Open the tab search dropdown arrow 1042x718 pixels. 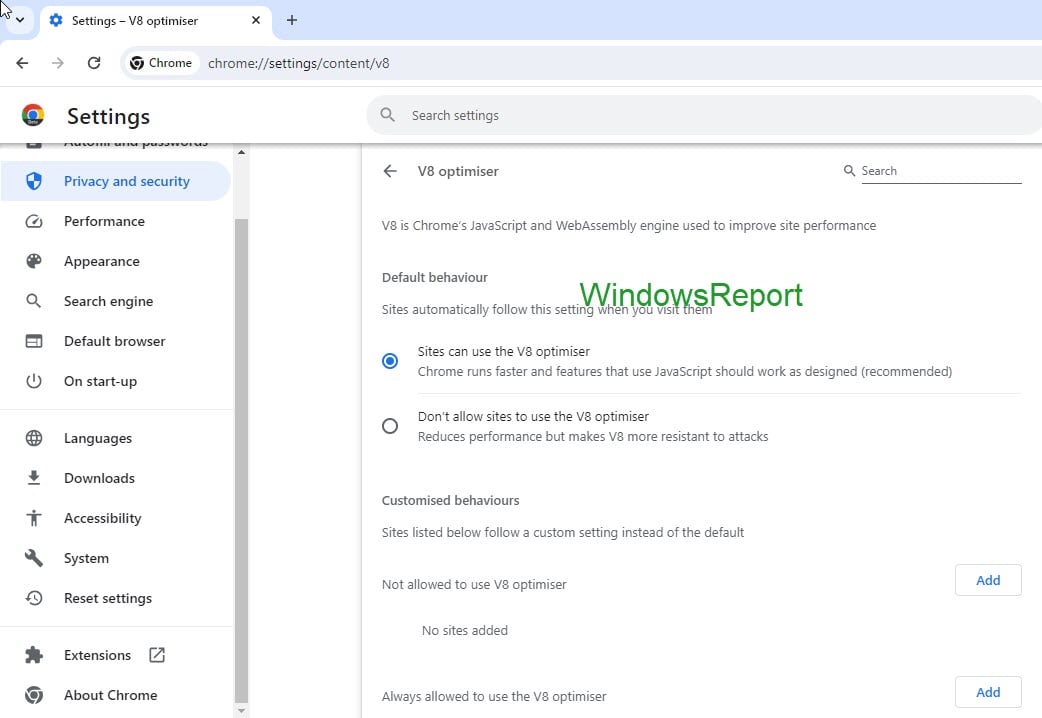click(x=20, y=20)
